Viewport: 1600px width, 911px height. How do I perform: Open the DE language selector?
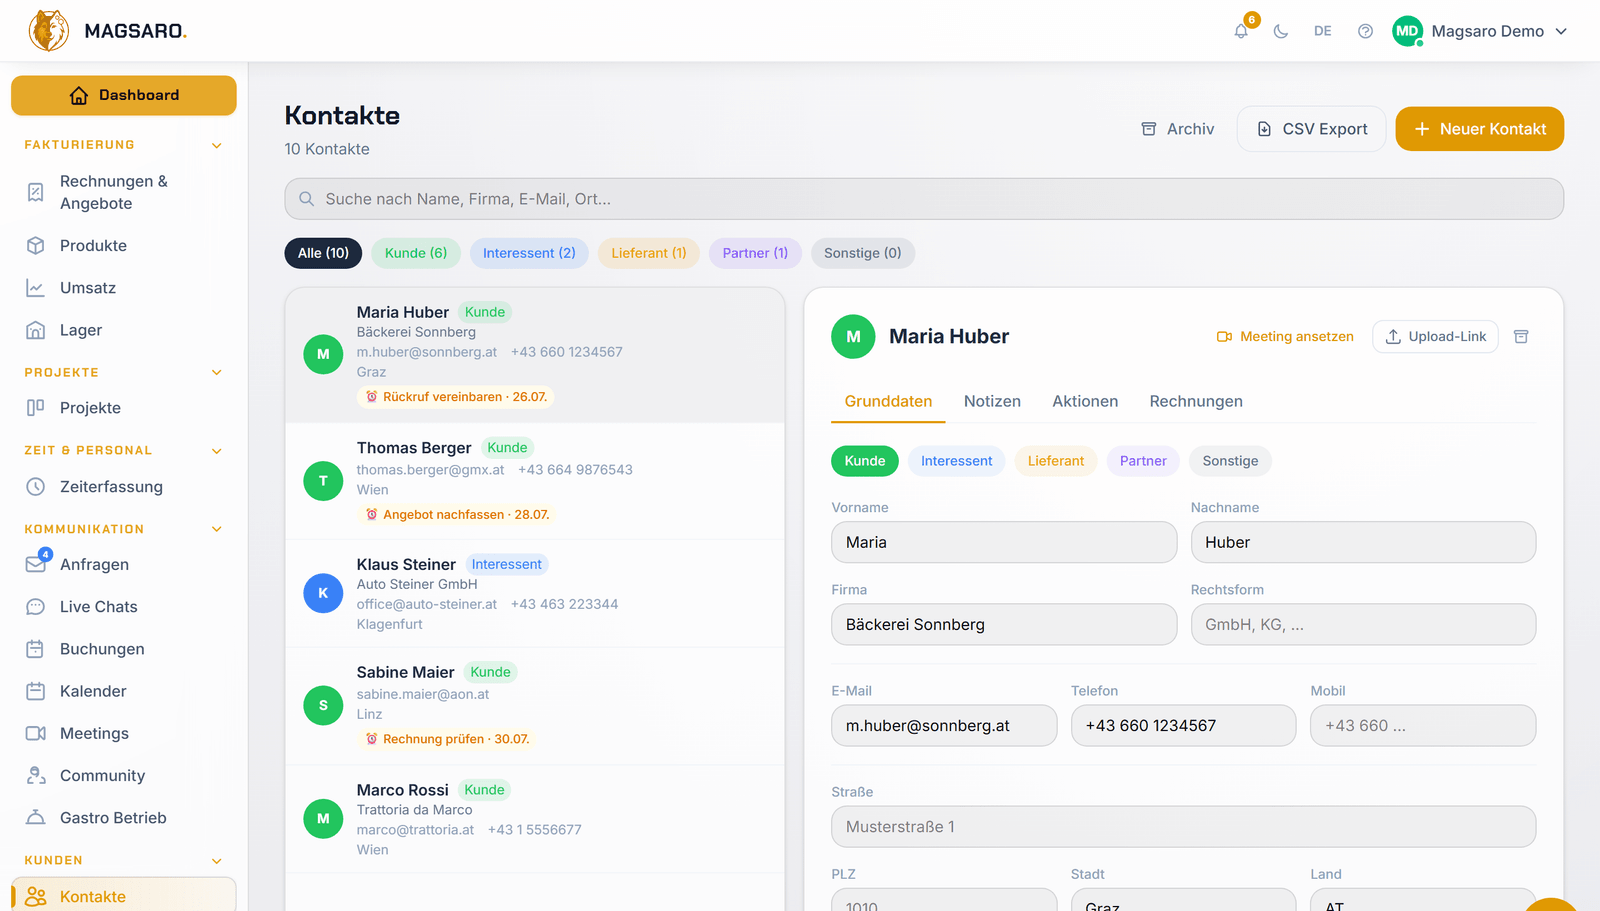(x=1323, y=31)
